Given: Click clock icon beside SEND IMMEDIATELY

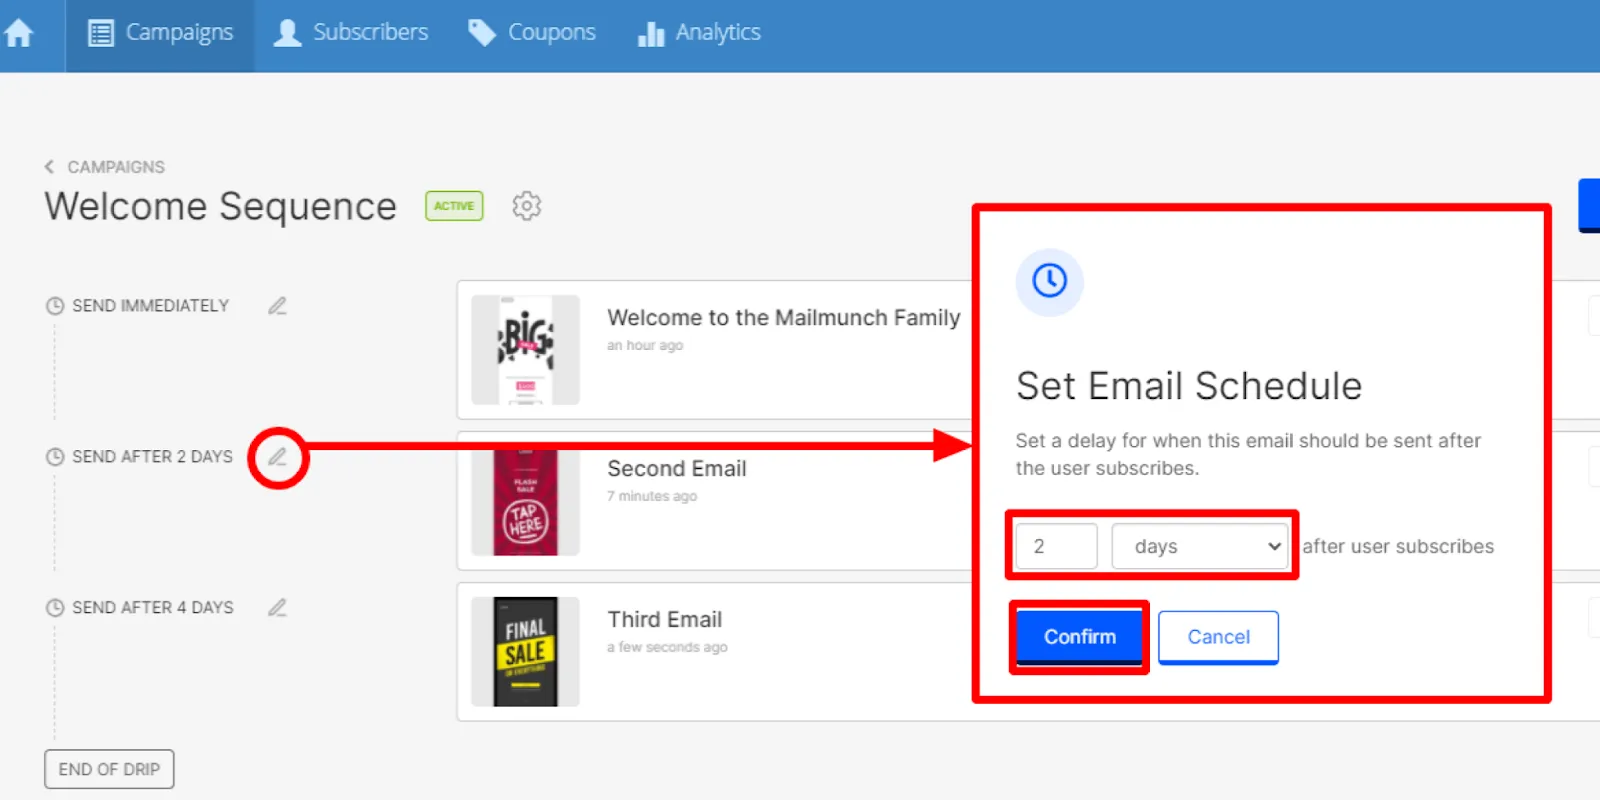Looking at the screenshot, I should coord(55,306).
